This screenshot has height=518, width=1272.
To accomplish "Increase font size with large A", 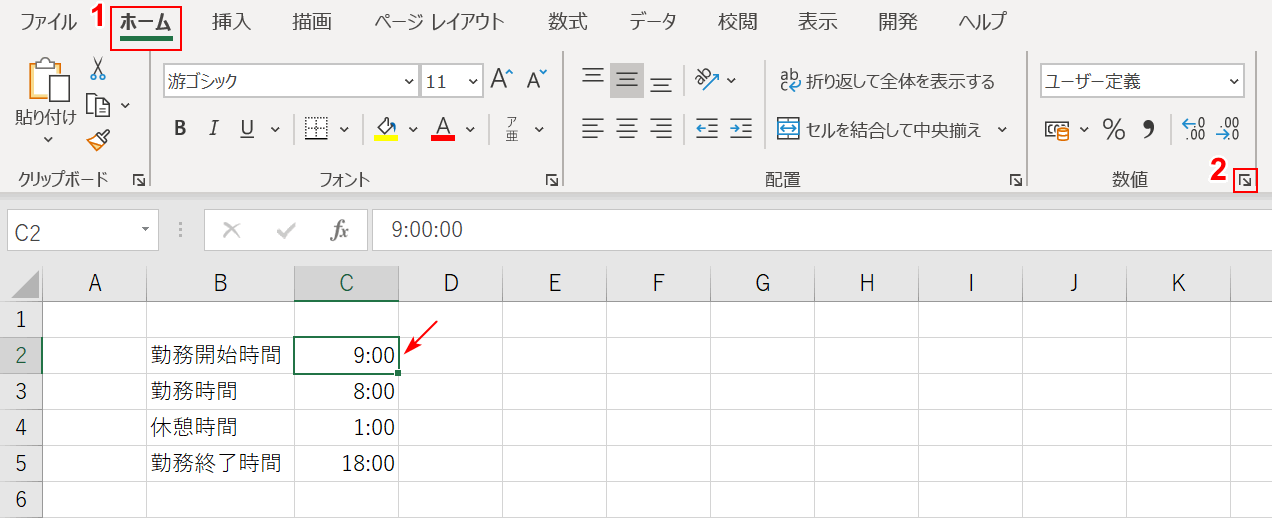I will click(x=502, y=81).
